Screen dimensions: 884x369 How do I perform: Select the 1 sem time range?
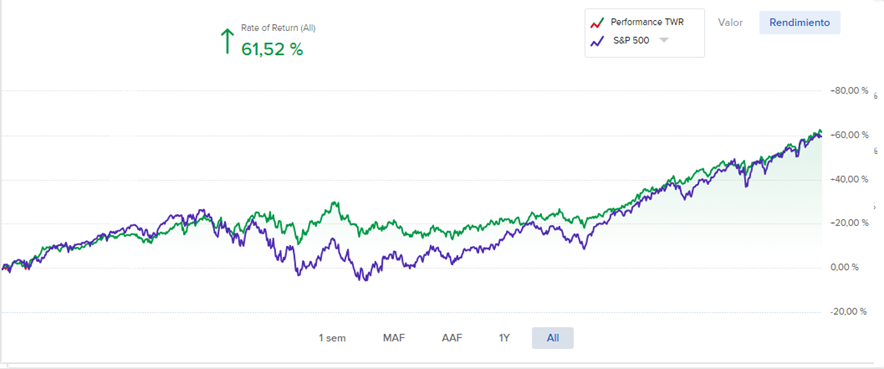click(x=332, y=338)
